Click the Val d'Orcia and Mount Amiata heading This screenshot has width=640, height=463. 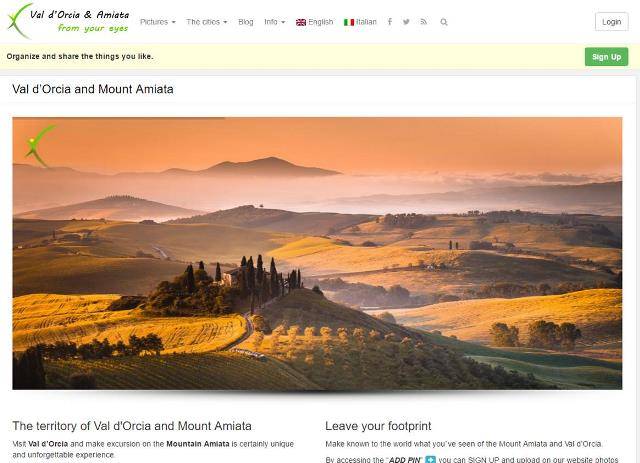[x=93, y=89]
